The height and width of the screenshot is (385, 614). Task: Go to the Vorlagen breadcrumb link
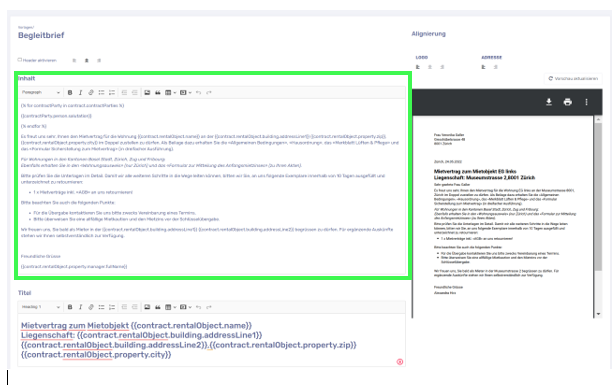[26, 27]
